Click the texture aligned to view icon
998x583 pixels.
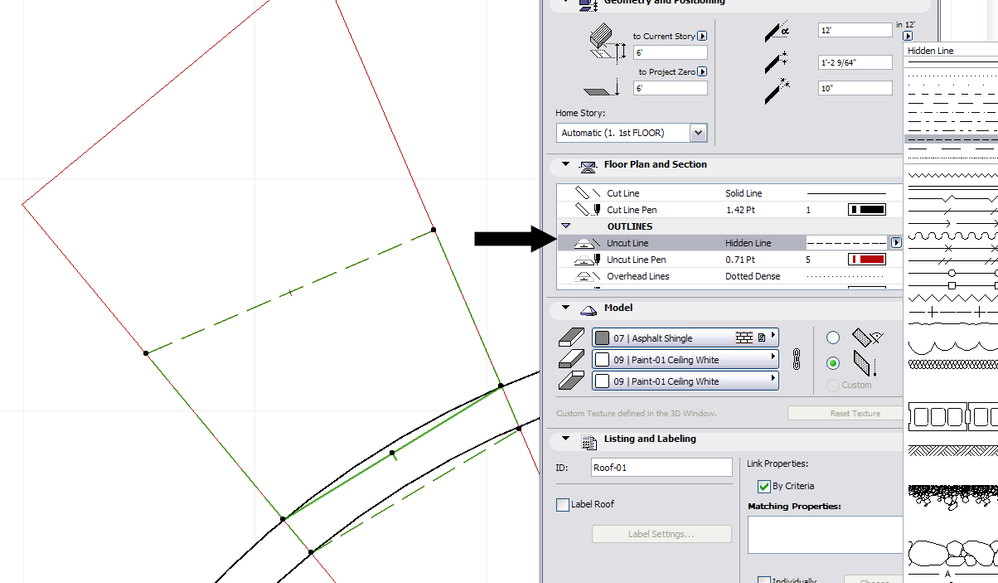point(867,337)
